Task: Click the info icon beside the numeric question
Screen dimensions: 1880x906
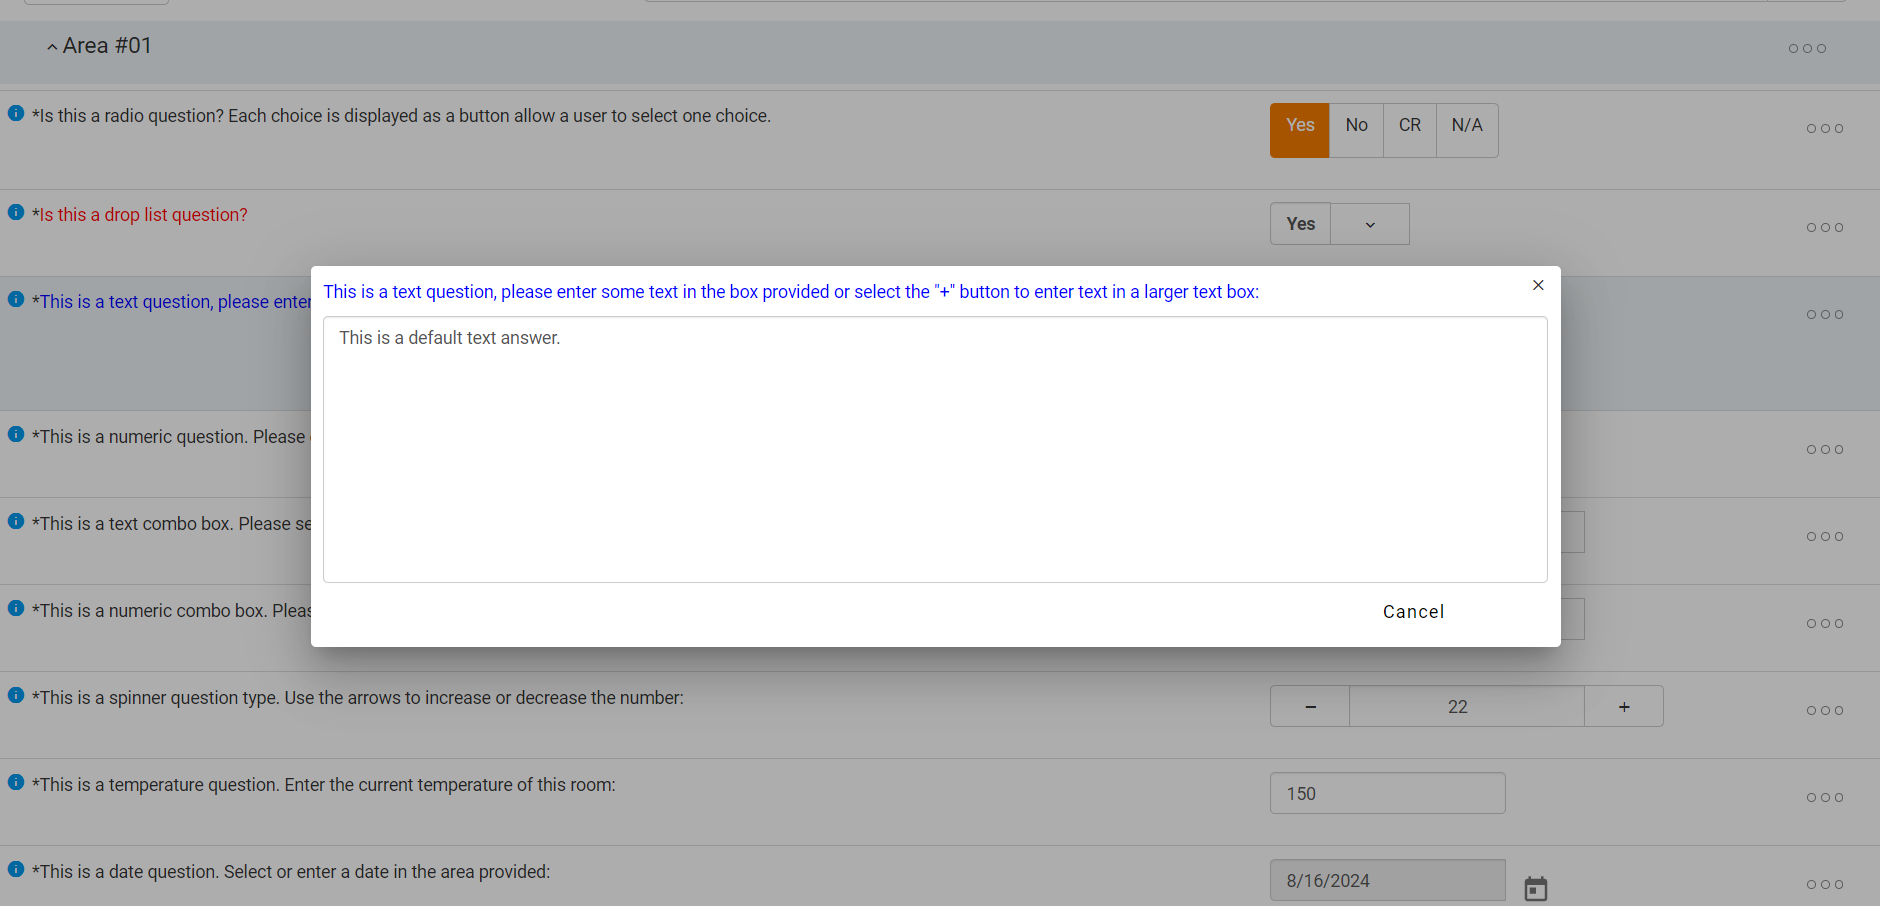Action: 16,434
